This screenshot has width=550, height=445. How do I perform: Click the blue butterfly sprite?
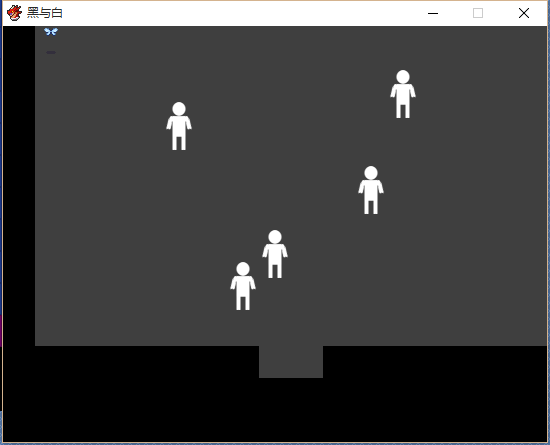coord(51,32)
